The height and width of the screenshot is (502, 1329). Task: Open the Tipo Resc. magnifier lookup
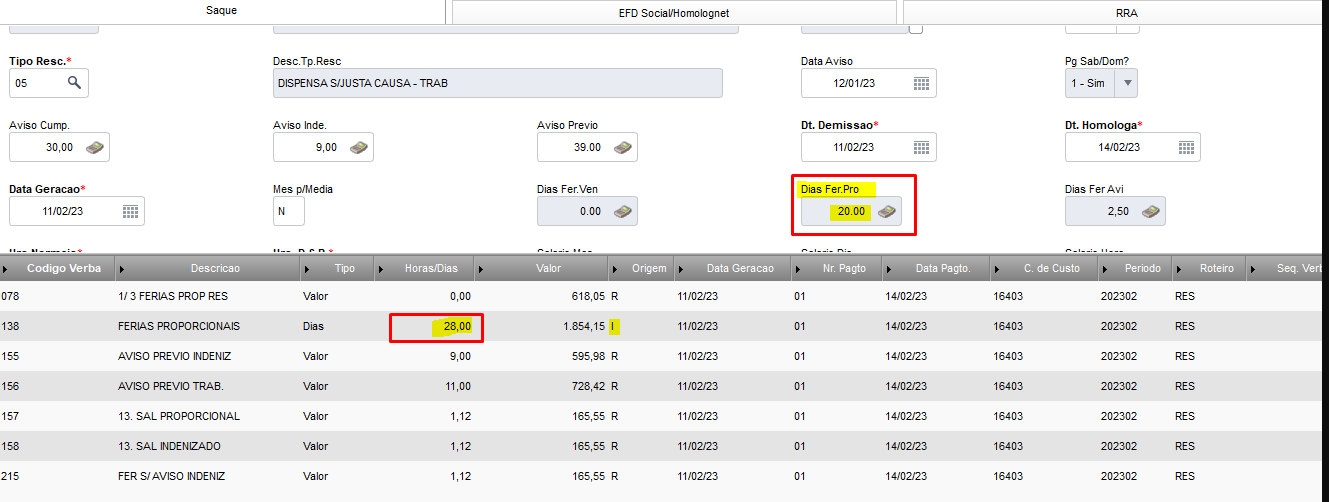click(74, 83)
